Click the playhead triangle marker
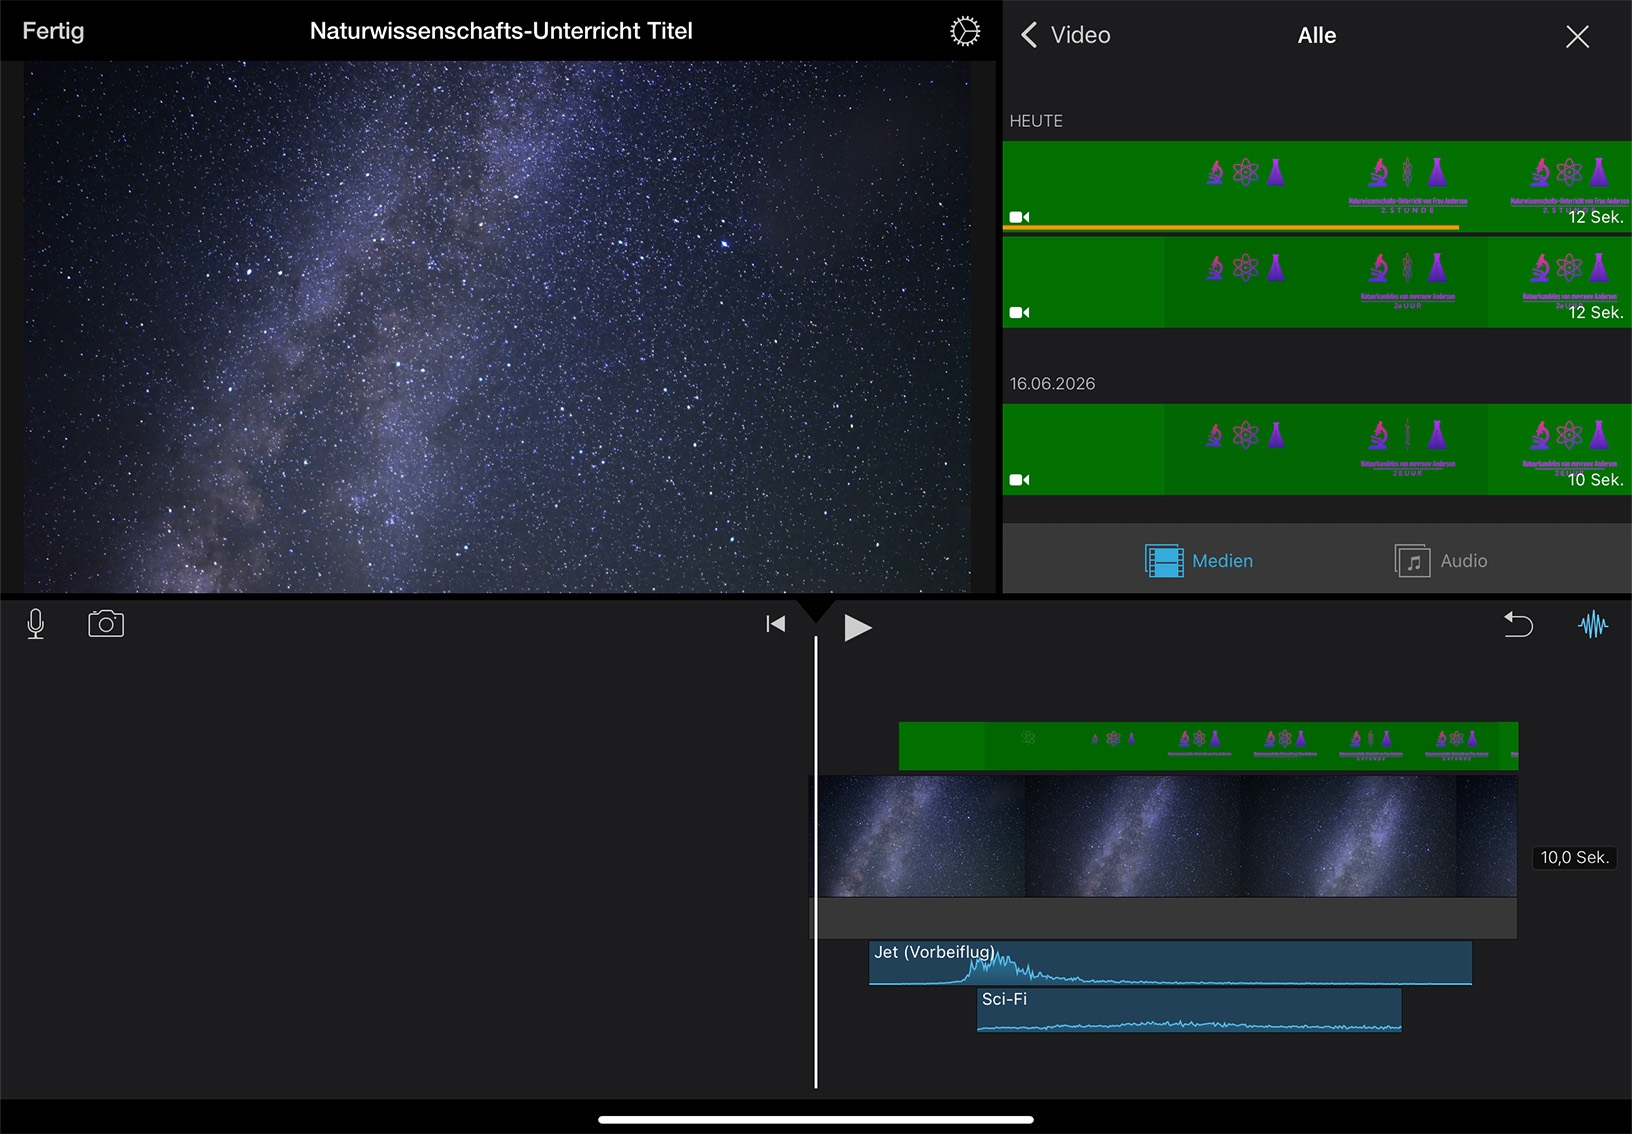The height and width of the screenshot is (1134, 1632). (x=816, y=610)
